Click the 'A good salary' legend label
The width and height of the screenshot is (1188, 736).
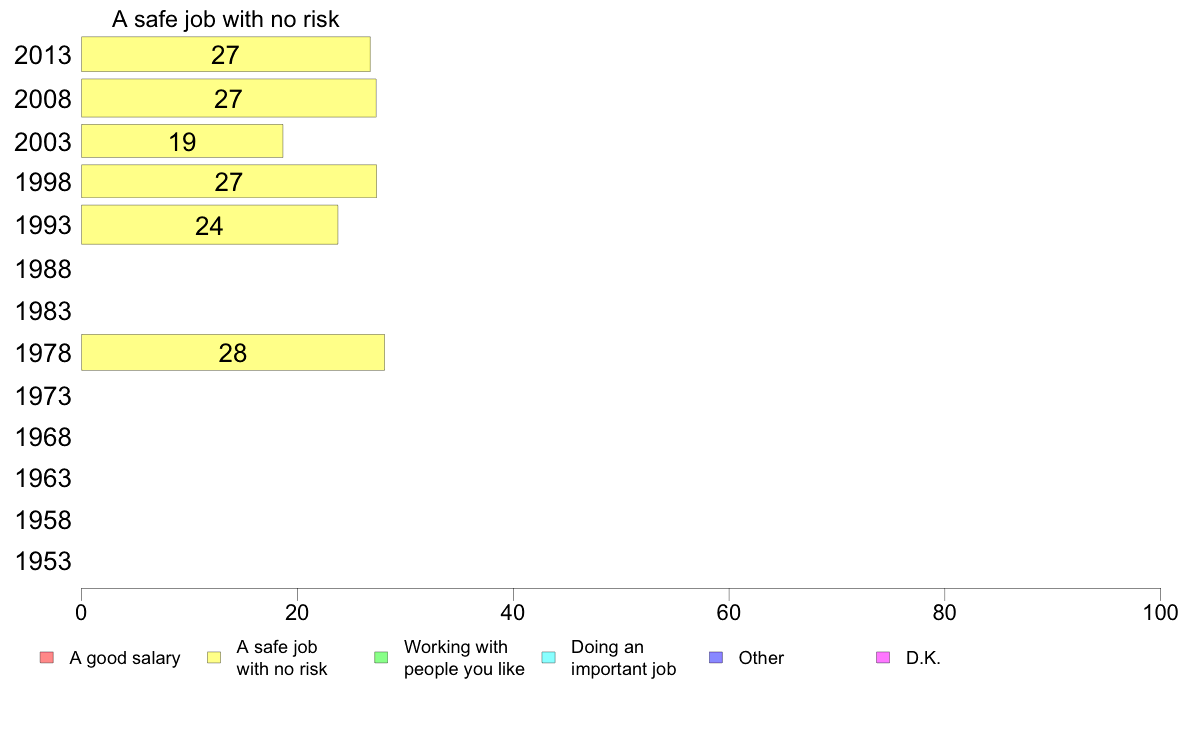pos(125,658)
